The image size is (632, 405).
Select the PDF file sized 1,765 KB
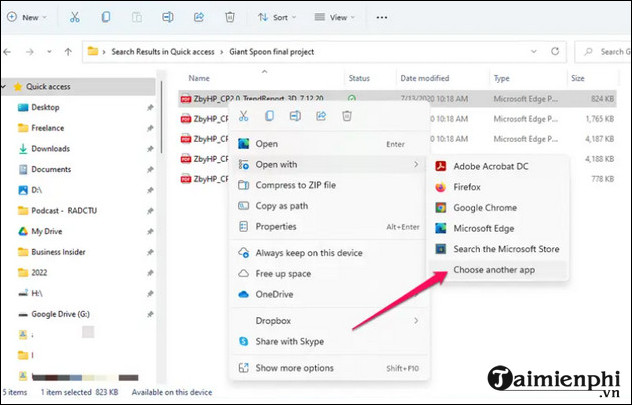(x=397, y=119)
